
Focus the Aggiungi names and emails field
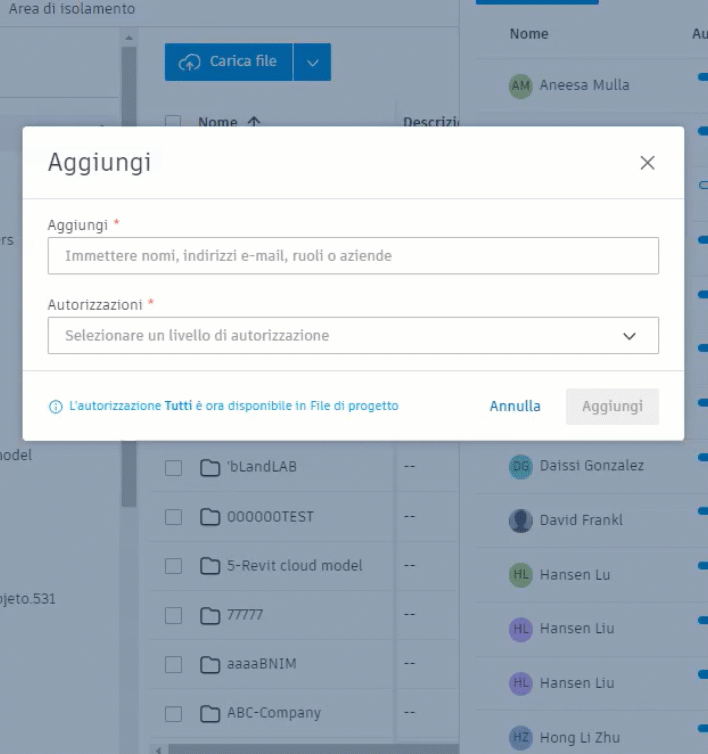[353, 256]
